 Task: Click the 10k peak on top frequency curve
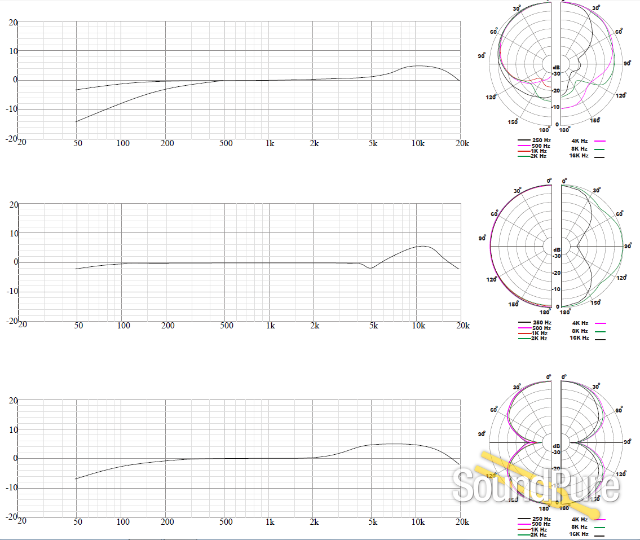click(418, 67)
